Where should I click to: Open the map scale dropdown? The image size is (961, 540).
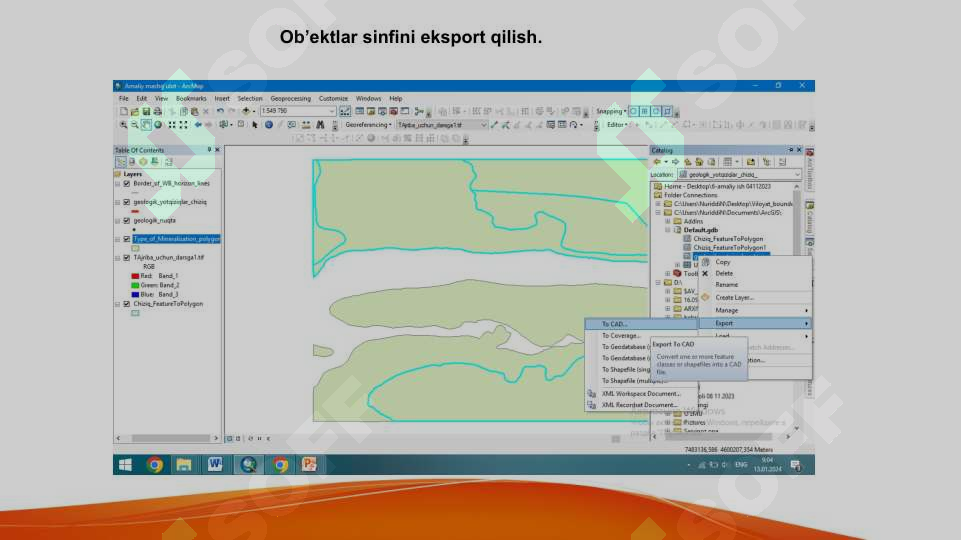332,112
